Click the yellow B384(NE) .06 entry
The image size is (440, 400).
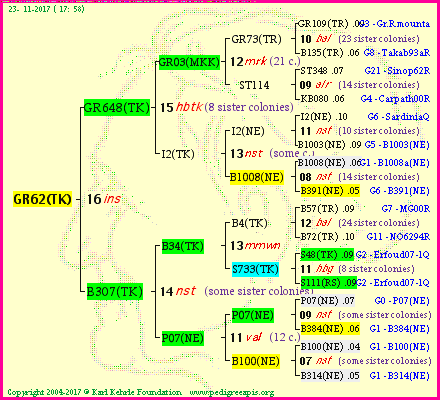[x=330, y=329]
